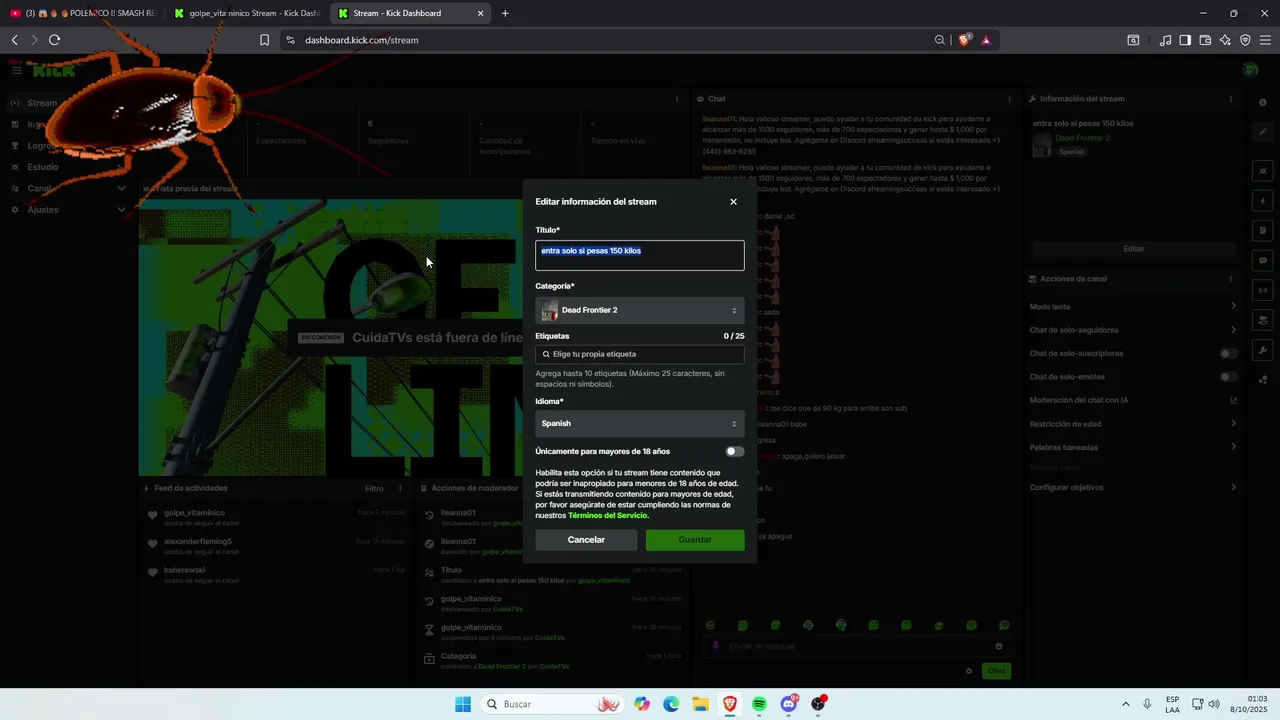Open the browser music note playlist icon
The image size is (1280, 720).
(x=1165, y=40)
